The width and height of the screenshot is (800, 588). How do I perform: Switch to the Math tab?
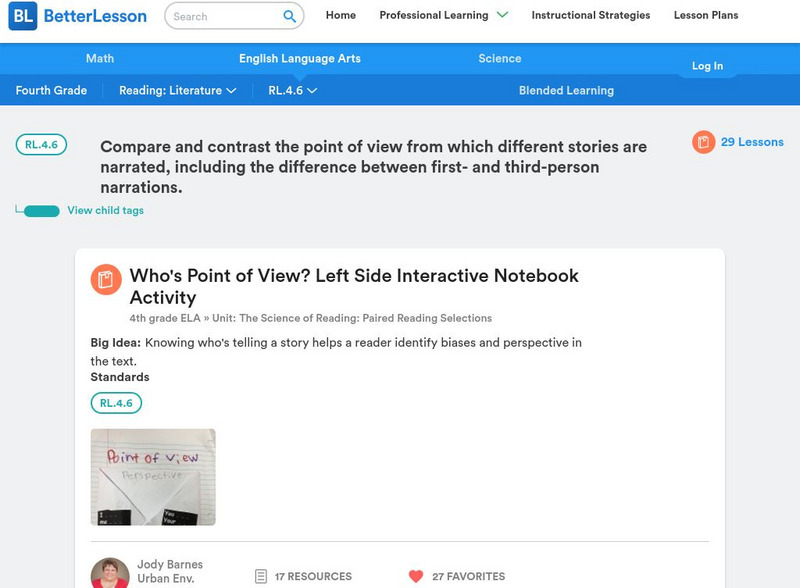pos(100,59)
